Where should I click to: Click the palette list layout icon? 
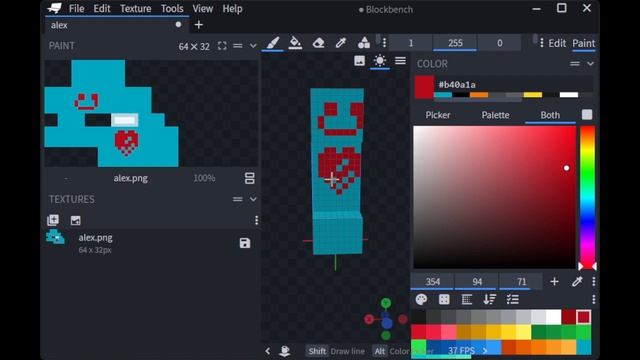467,299
